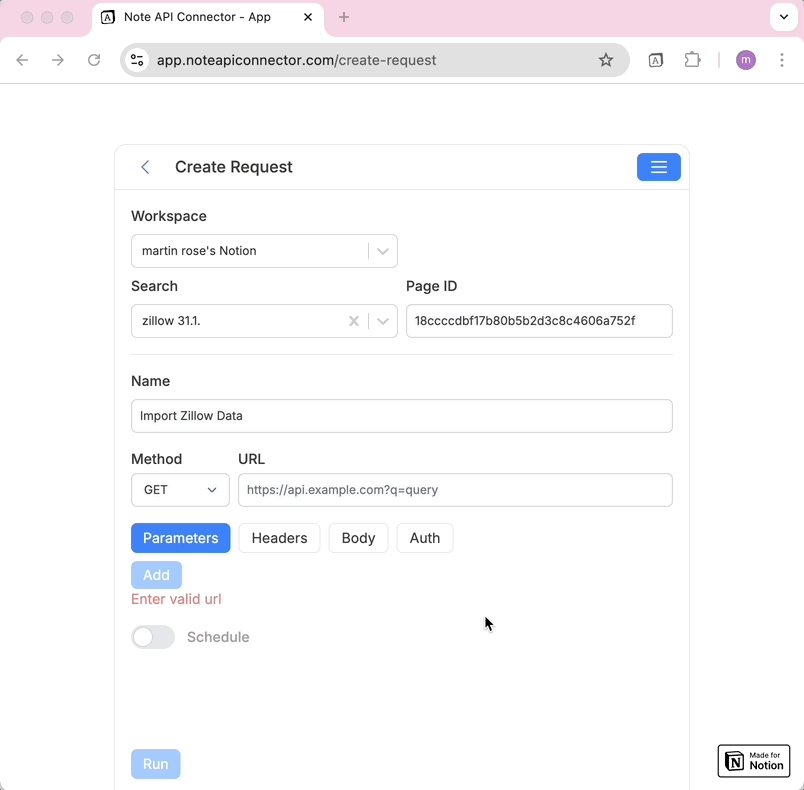Click the back arrow beside Create Request
The width and height of the screenshot is (804, 790).
[145, 167]
